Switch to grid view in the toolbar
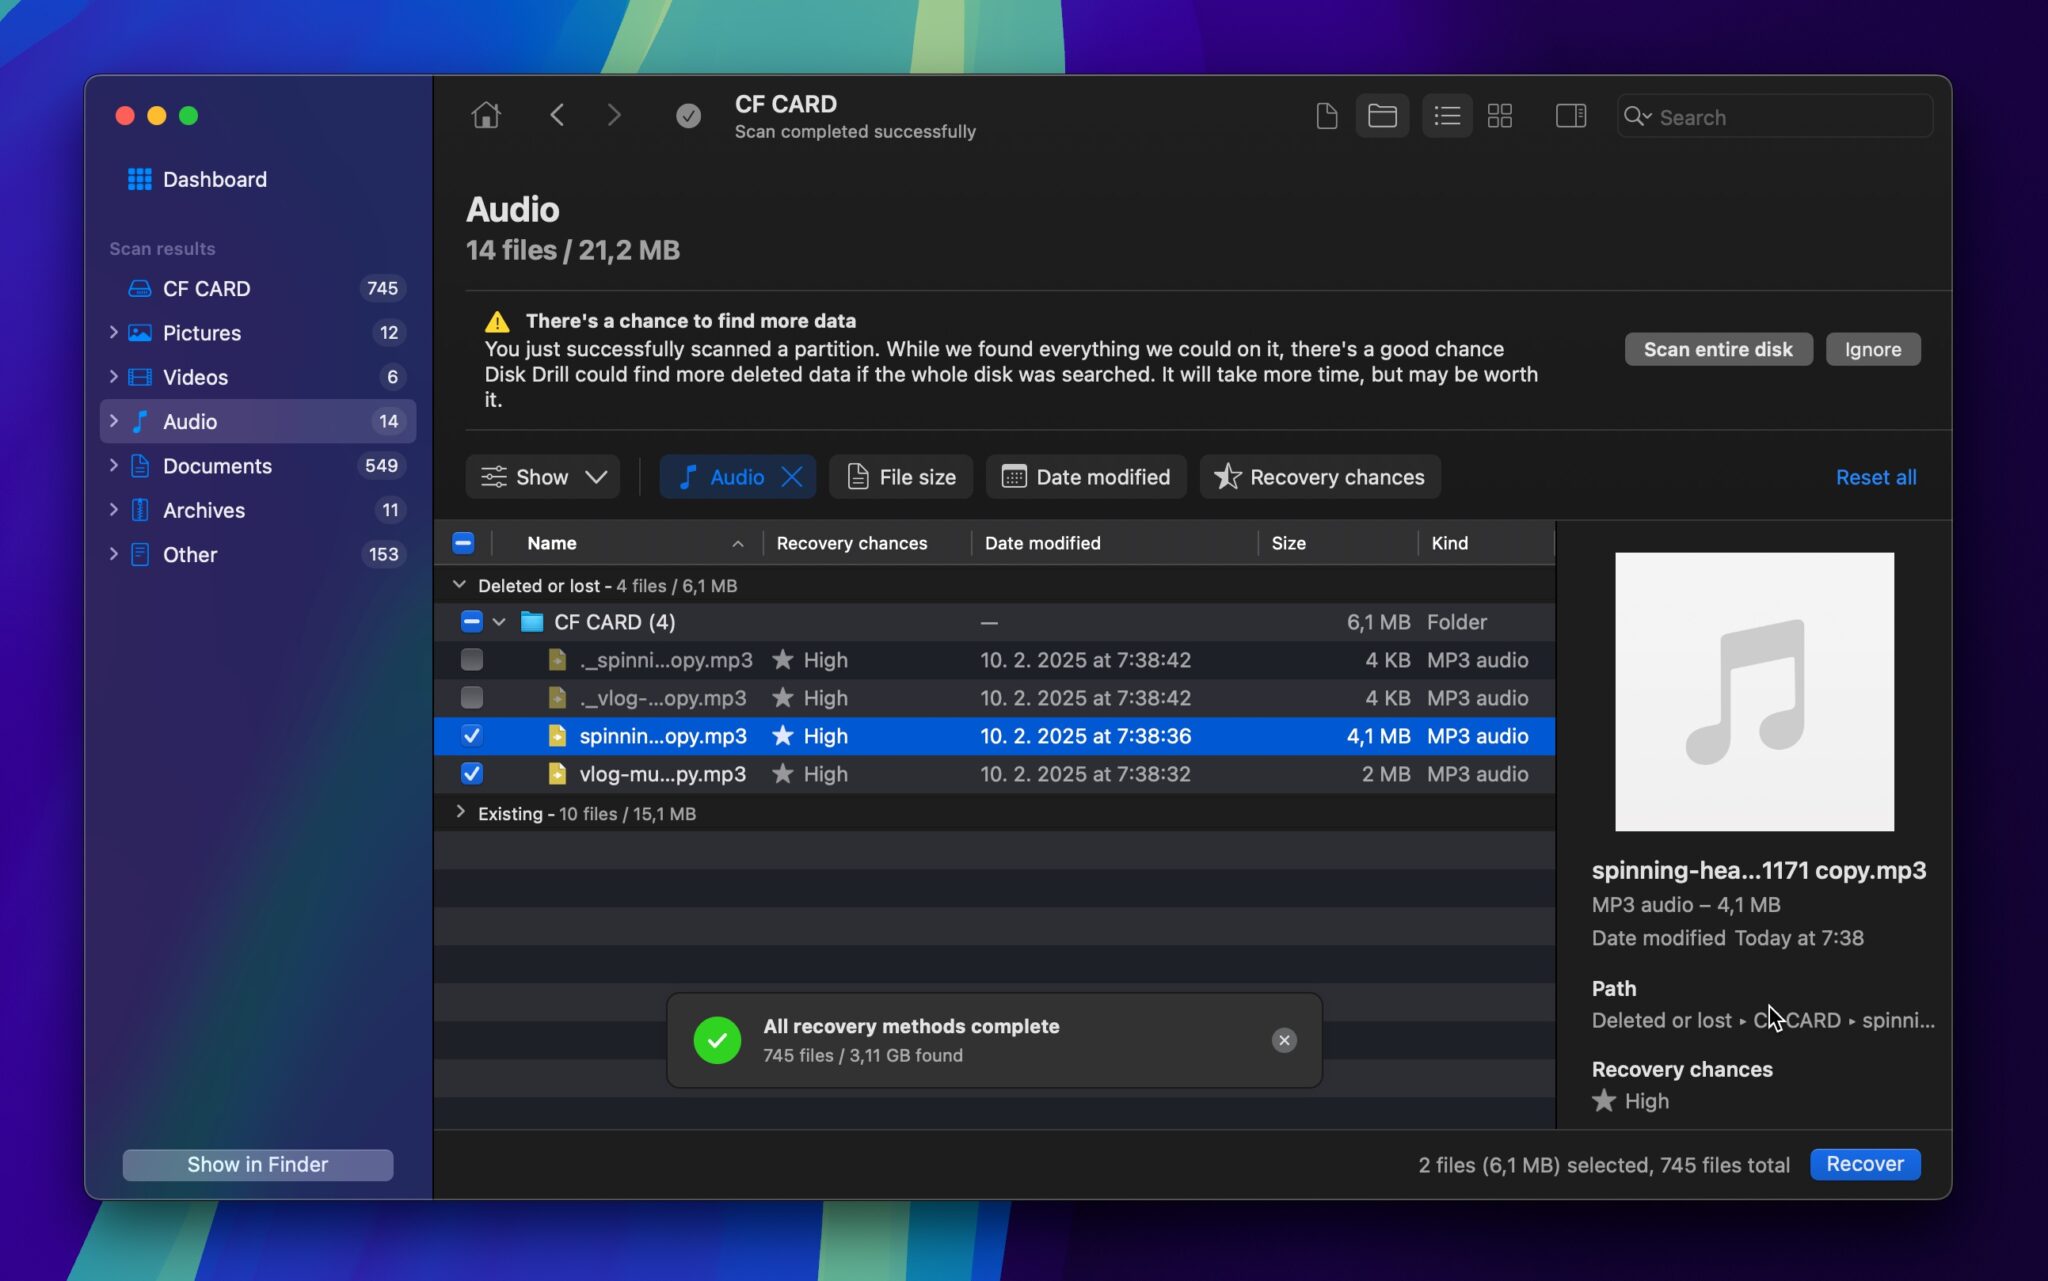Viewport: 2048px width, 1281px height. tap(1500, 115)
